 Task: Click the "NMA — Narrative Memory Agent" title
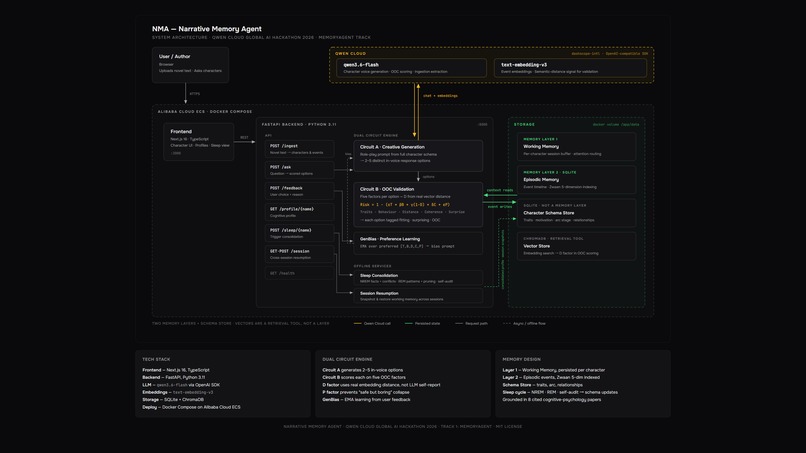point(207,29)
